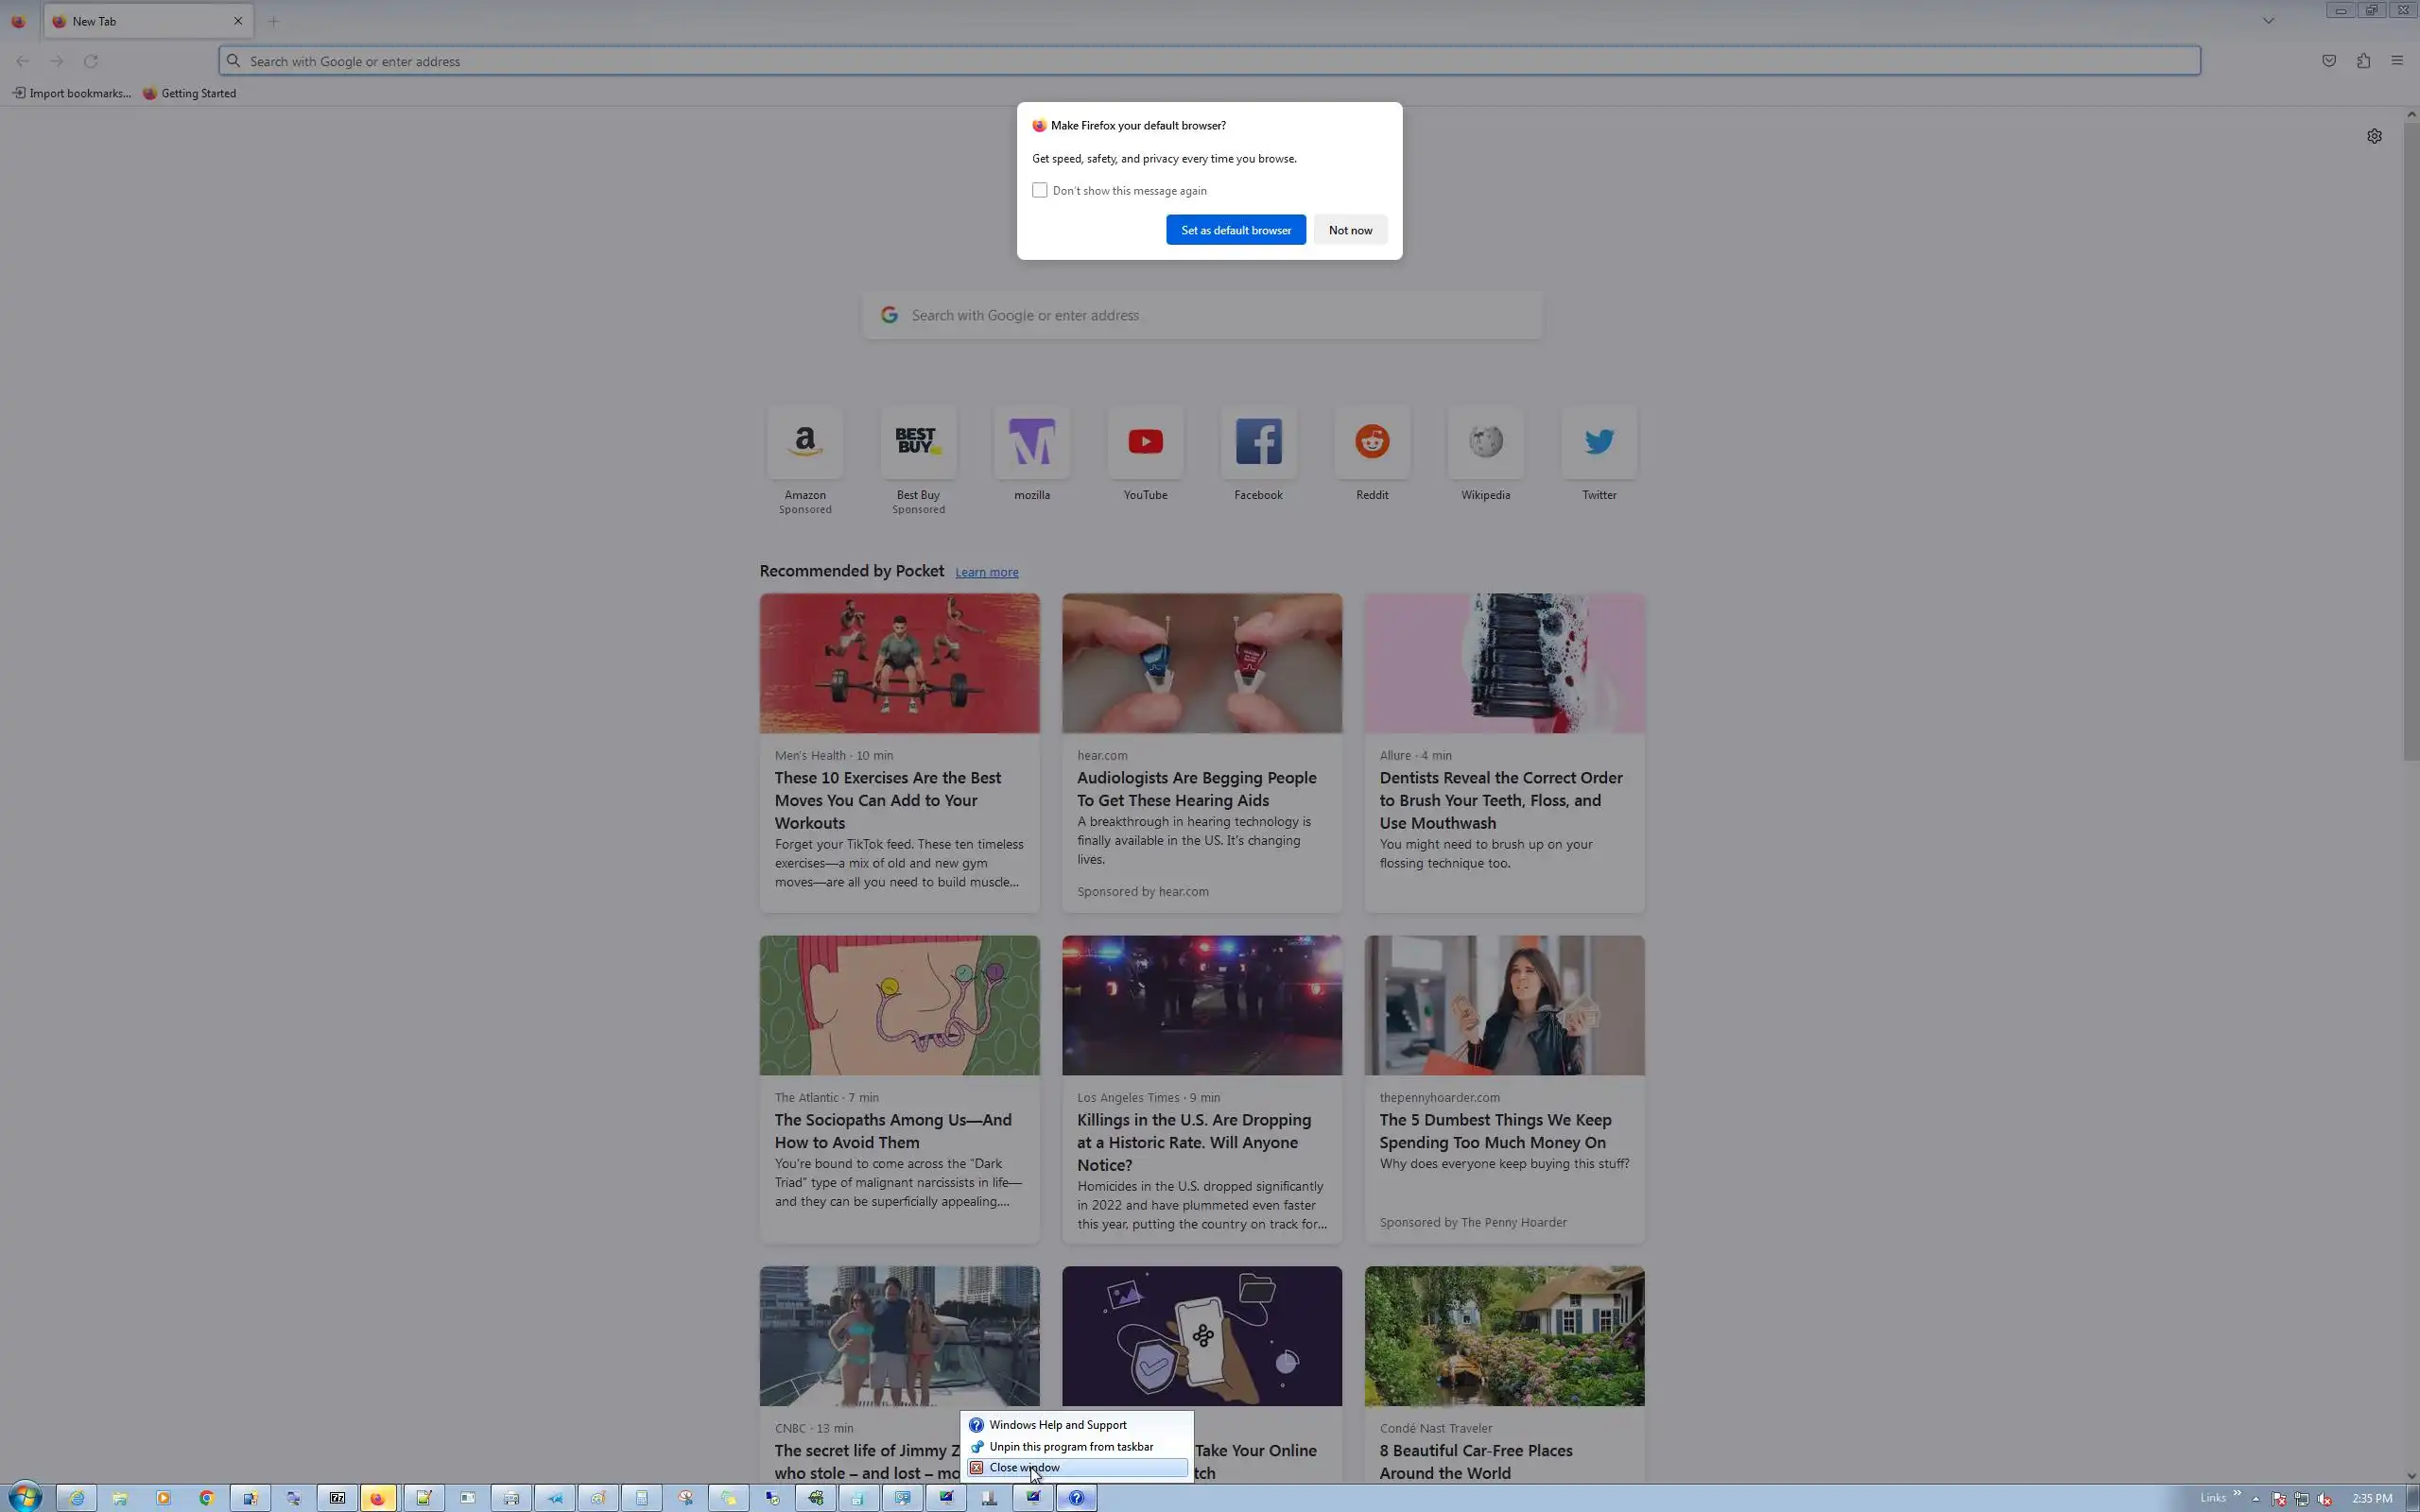2420x1512 pixels.
Task: Open the Extensions puzzle icon
Action: [x=2363, y=61]
